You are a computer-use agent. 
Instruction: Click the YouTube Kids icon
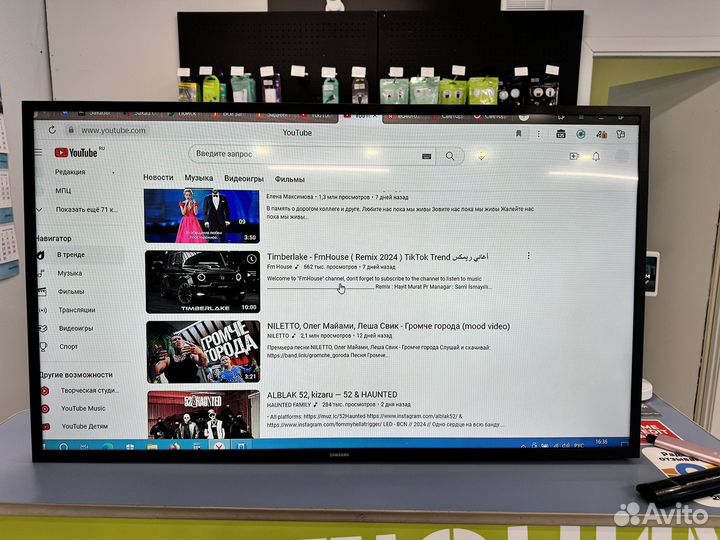(46, 426)
